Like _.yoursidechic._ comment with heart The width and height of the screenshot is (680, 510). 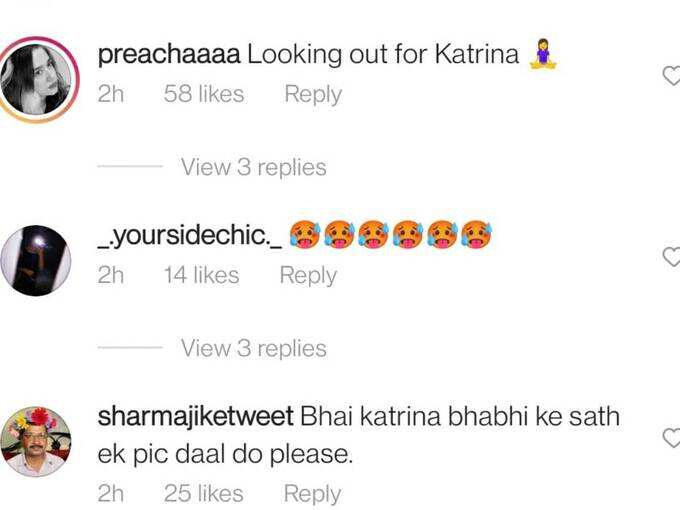point(672,257)
